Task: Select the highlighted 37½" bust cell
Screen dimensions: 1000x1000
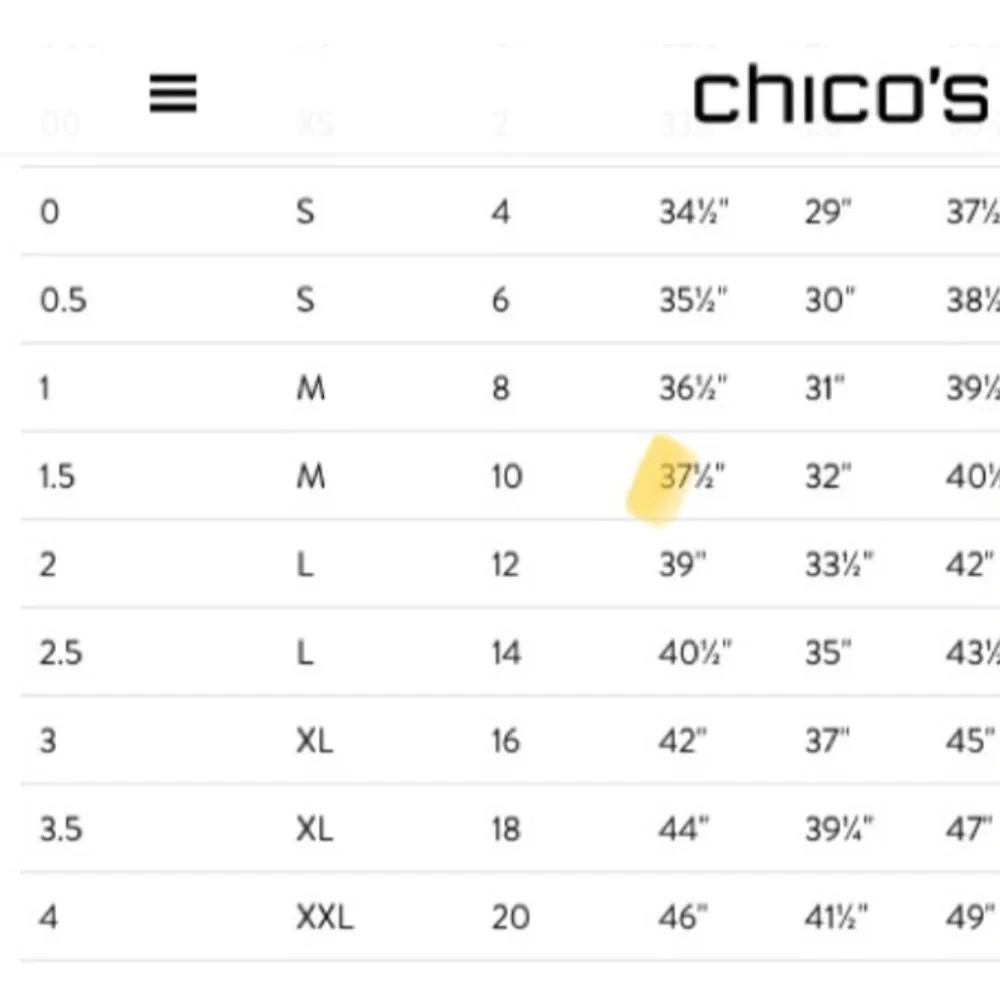Action: coord(691,476)
